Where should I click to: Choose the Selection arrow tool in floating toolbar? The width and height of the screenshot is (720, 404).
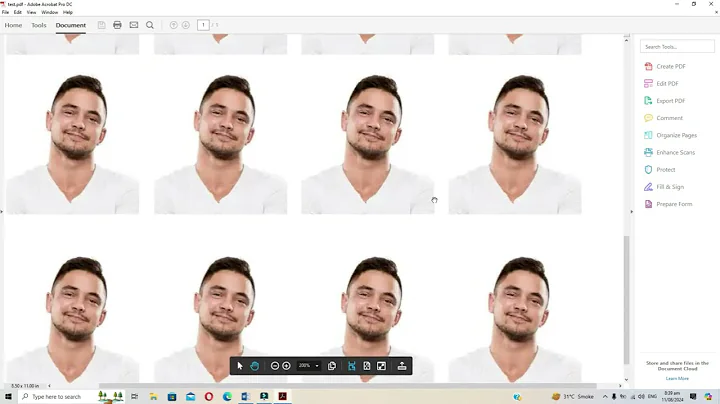coord(240,366)
